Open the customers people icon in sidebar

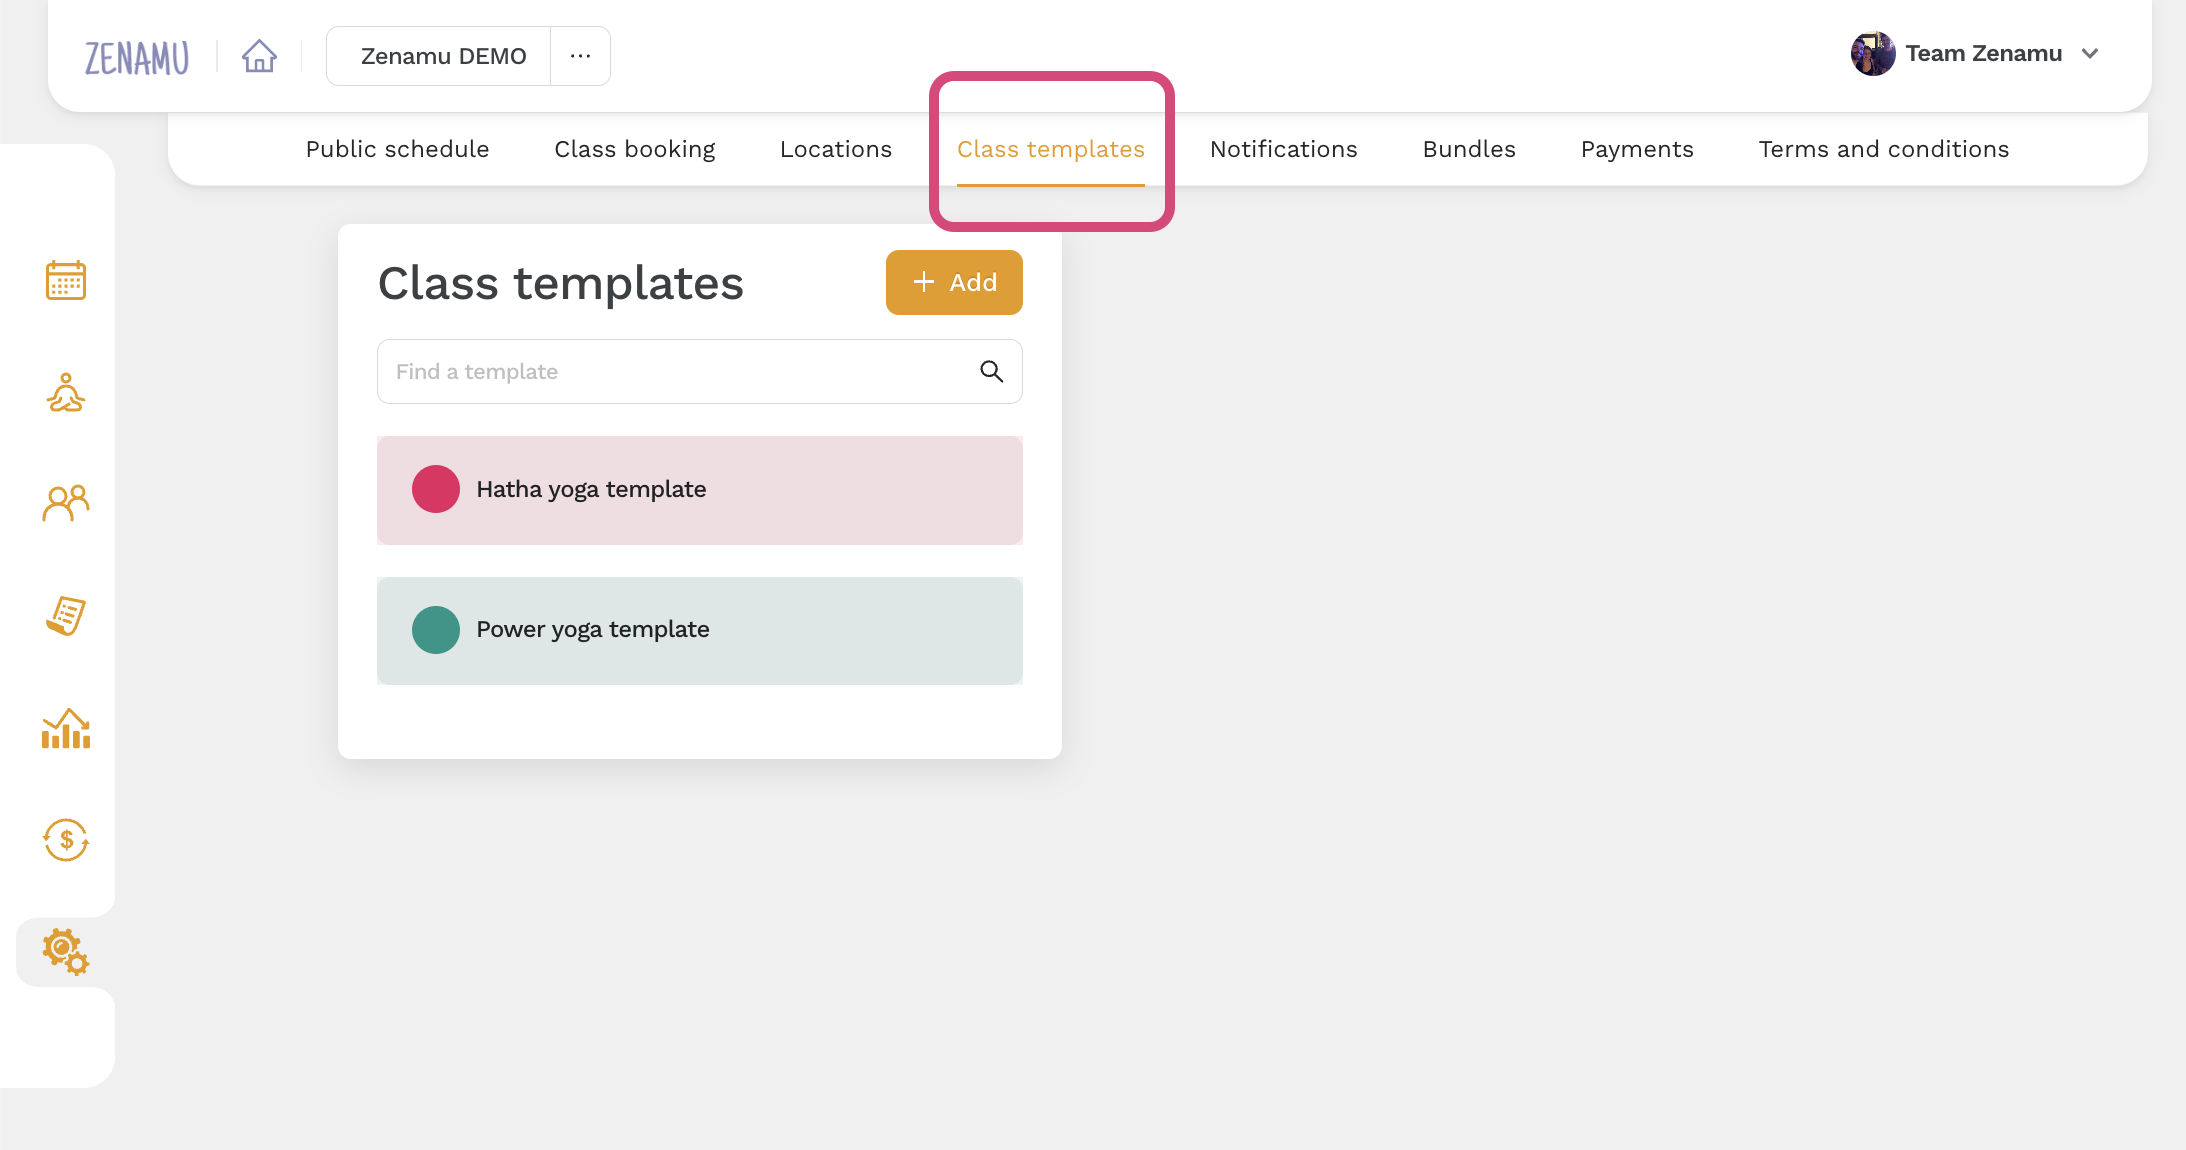66,503
